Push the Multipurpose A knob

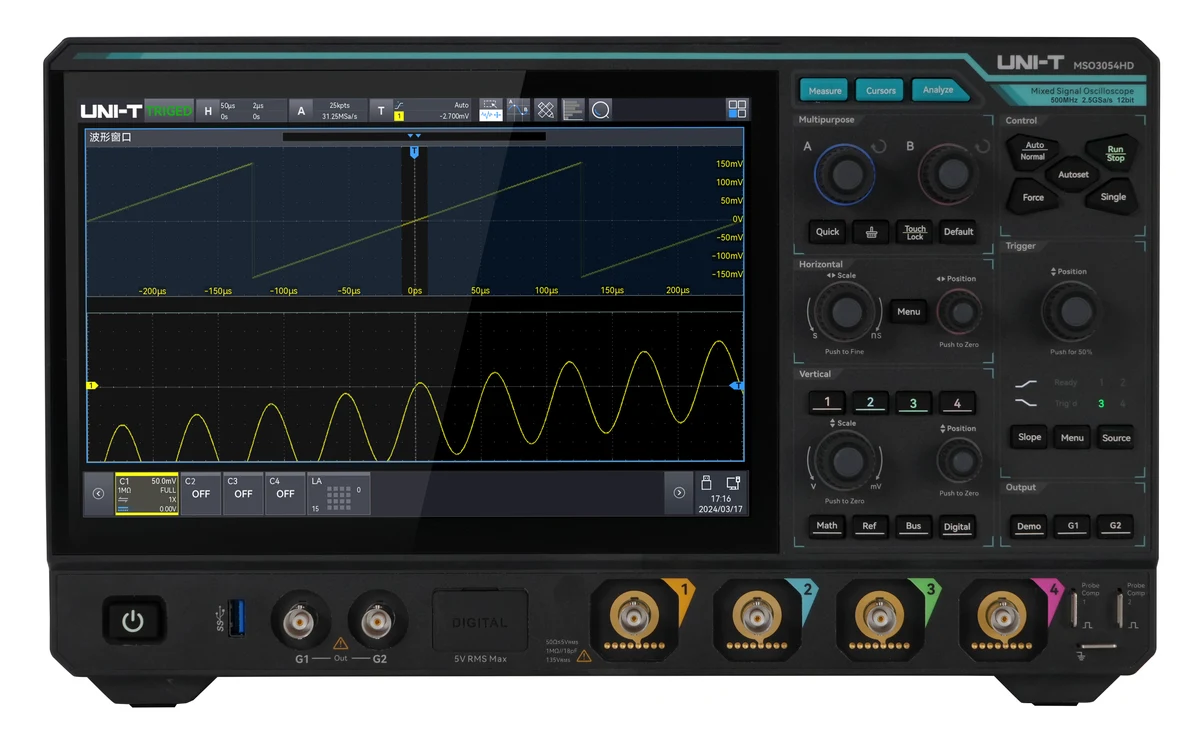(x=846, y=174)
